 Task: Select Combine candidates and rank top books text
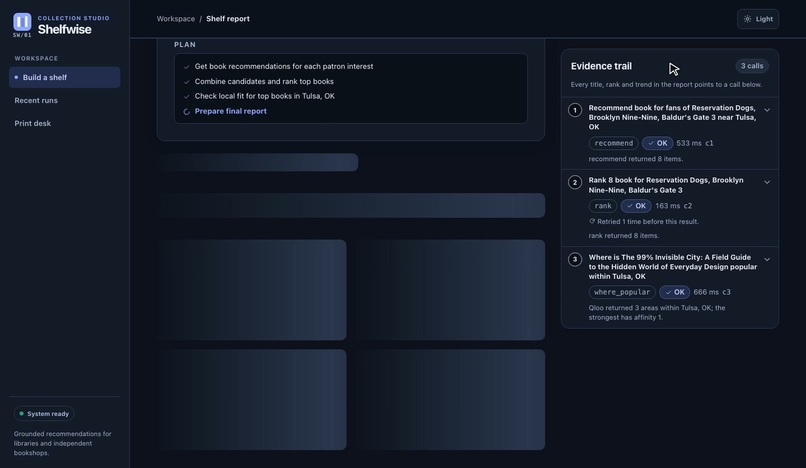tap(264, 81)
